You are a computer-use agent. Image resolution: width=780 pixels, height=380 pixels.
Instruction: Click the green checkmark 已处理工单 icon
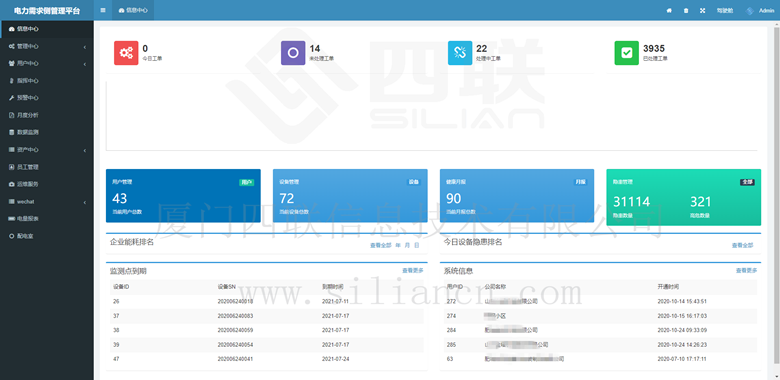(x=627, y=53)
